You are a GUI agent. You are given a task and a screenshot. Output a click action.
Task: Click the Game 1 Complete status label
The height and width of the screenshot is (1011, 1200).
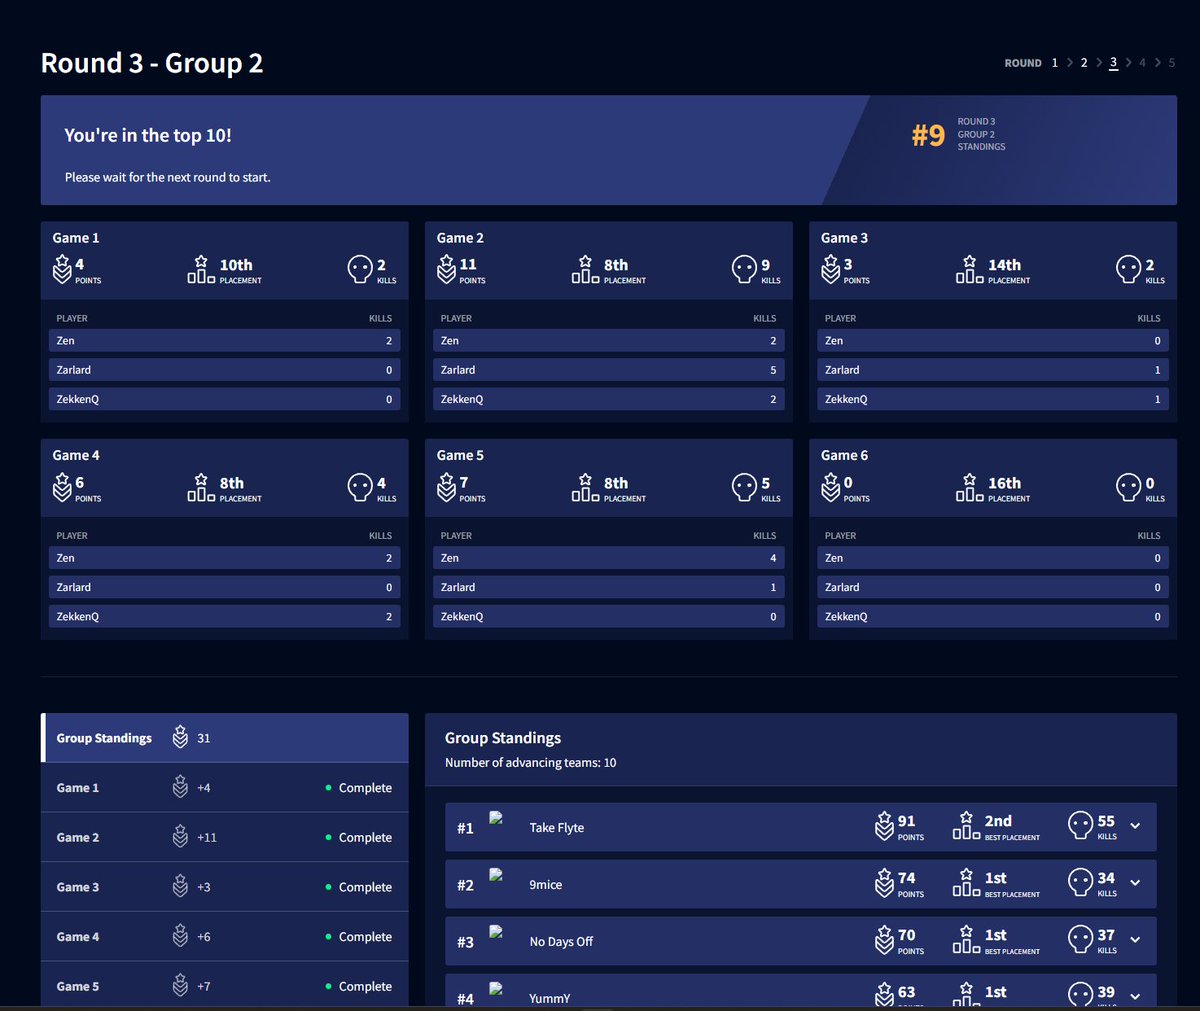pyautogui.click(x=365, y=788)
